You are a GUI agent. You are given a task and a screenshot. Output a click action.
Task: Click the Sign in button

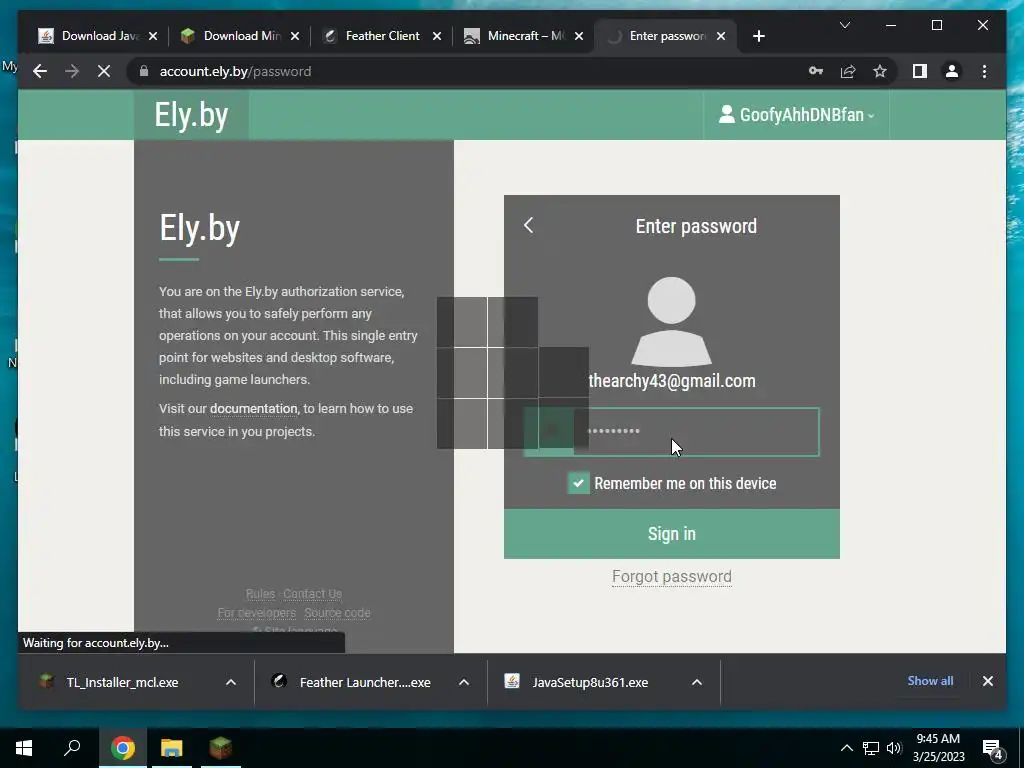[x=671, y=534]
